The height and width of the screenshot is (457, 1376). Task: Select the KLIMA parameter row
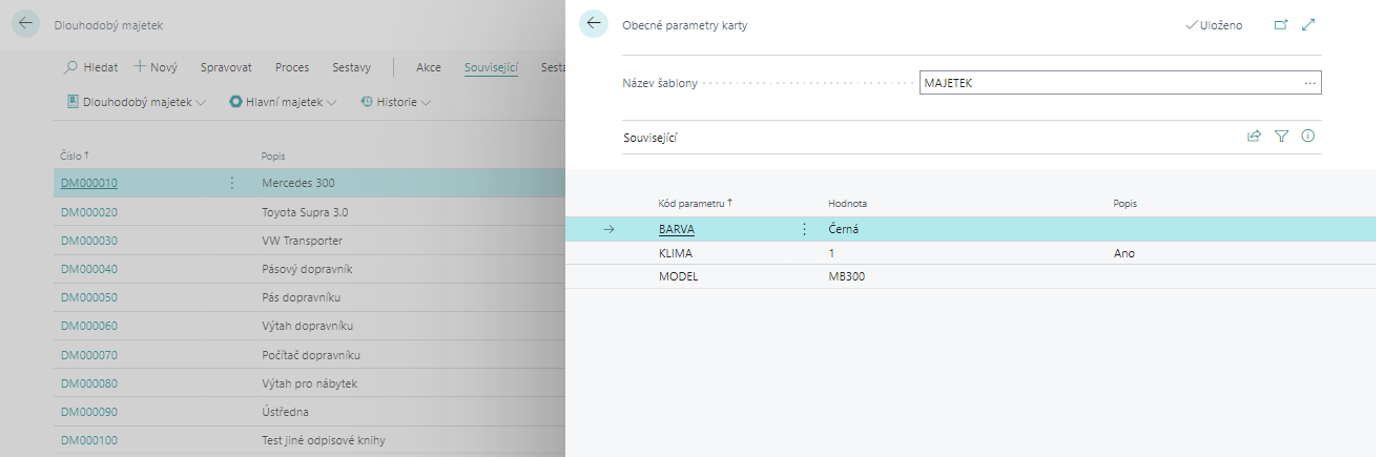point(675,253)
